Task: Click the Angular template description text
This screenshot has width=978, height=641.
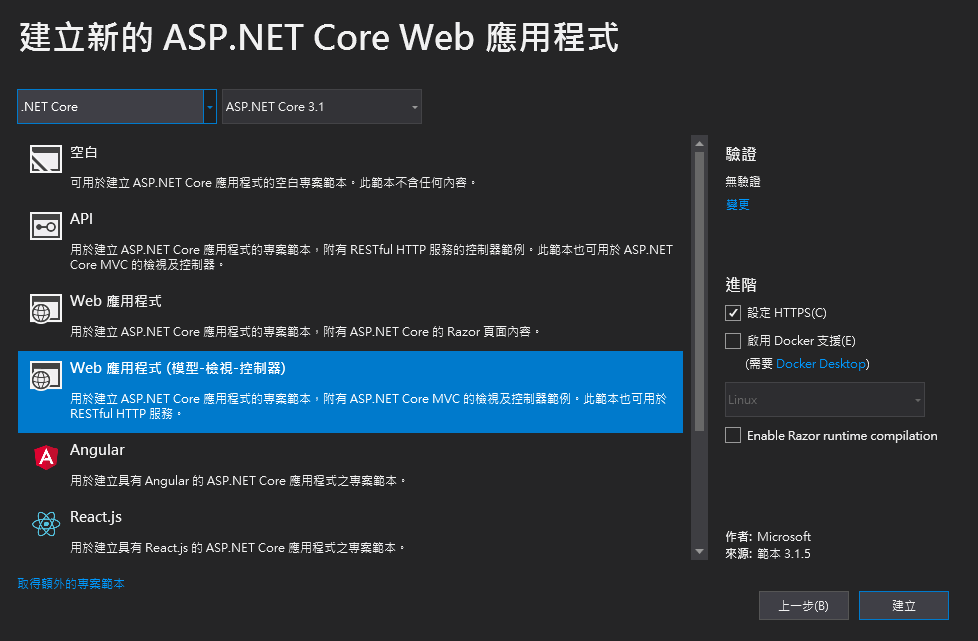Action: coord(238,481)
